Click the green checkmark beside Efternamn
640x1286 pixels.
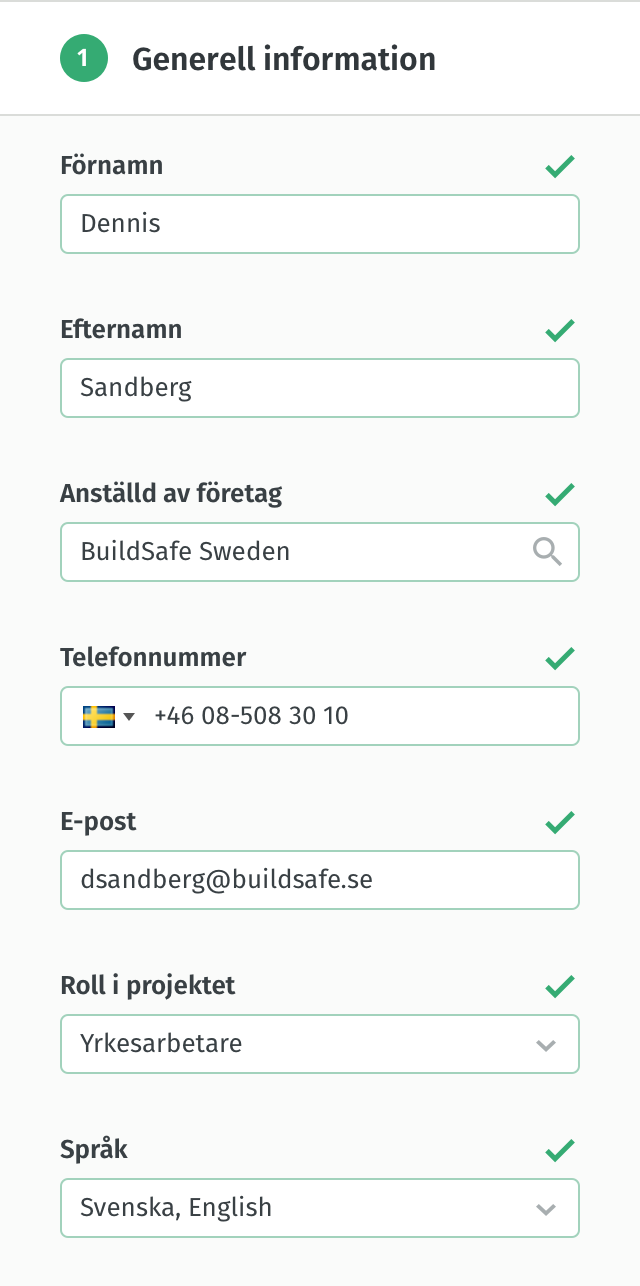pos(560,330)
